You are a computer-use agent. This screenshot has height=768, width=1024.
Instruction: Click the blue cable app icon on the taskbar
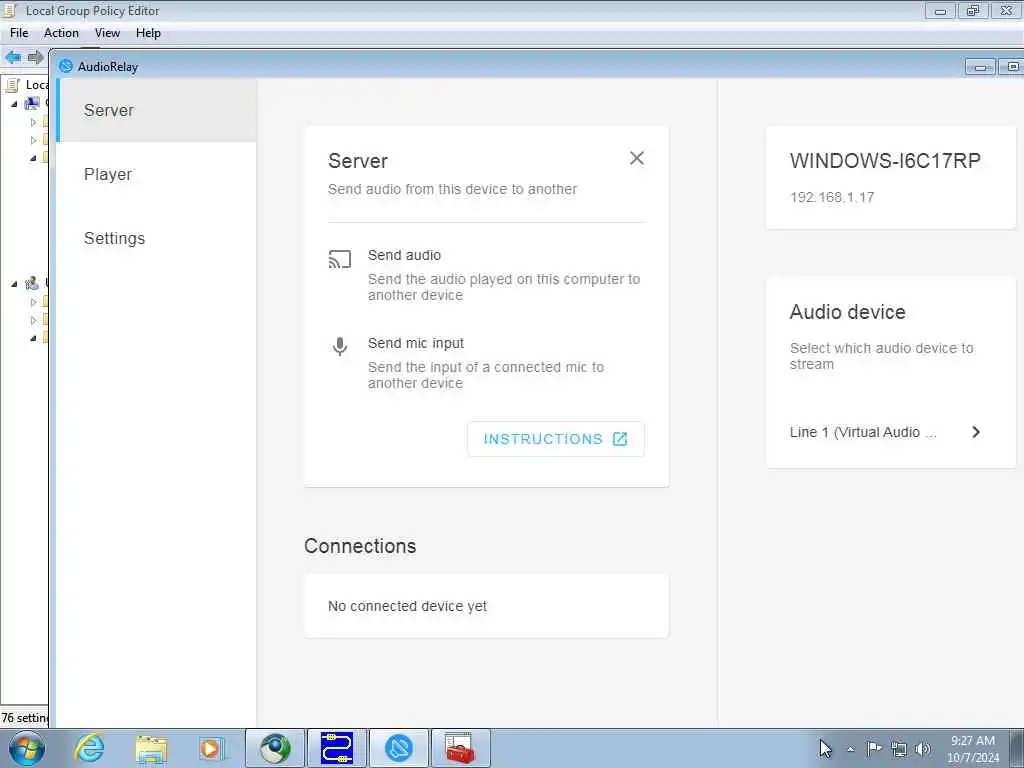pos(337,748)
